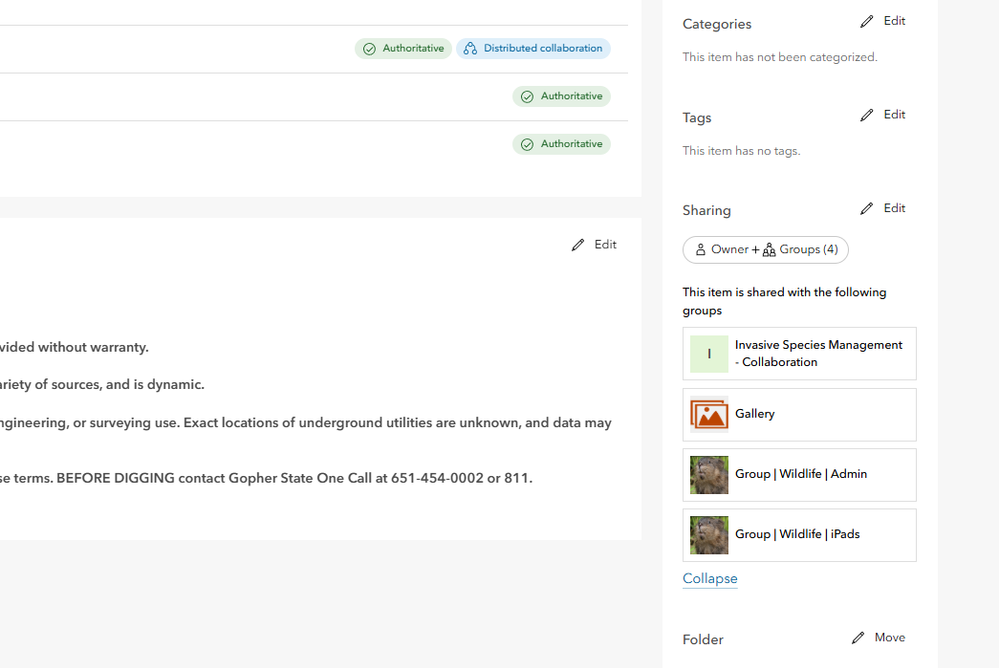Click the pencil icon in the terms section
The width and height of the screenshot is (999, 668).
click(x=578, y=245)
